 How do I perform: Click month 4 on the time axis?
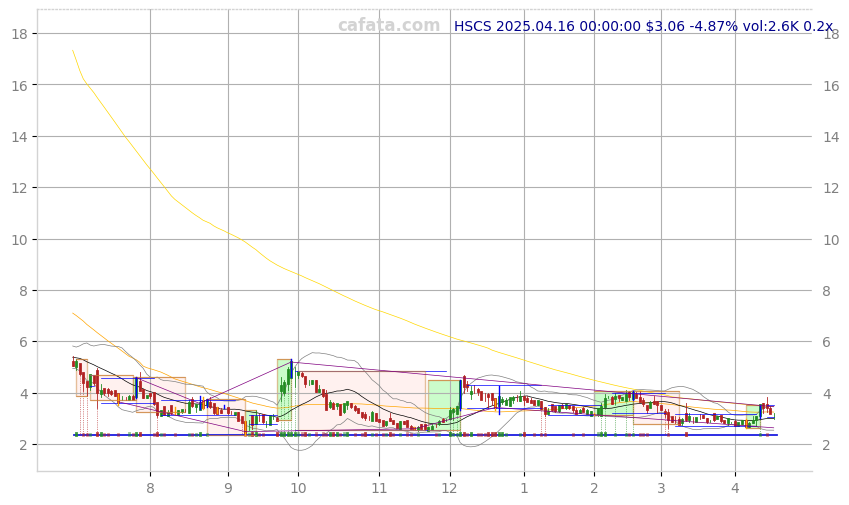pyautogui.click(x=735, y=488)
